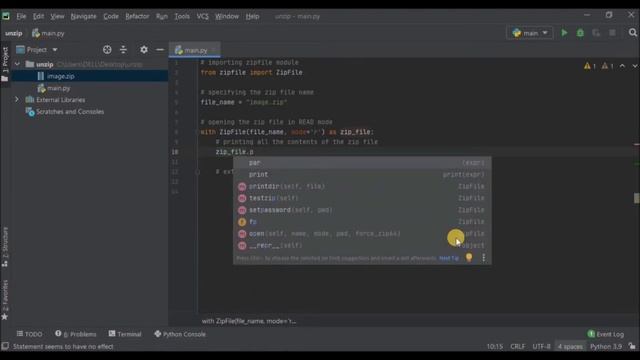Open Search Everywhere magnifier icon

pos(633,33)
